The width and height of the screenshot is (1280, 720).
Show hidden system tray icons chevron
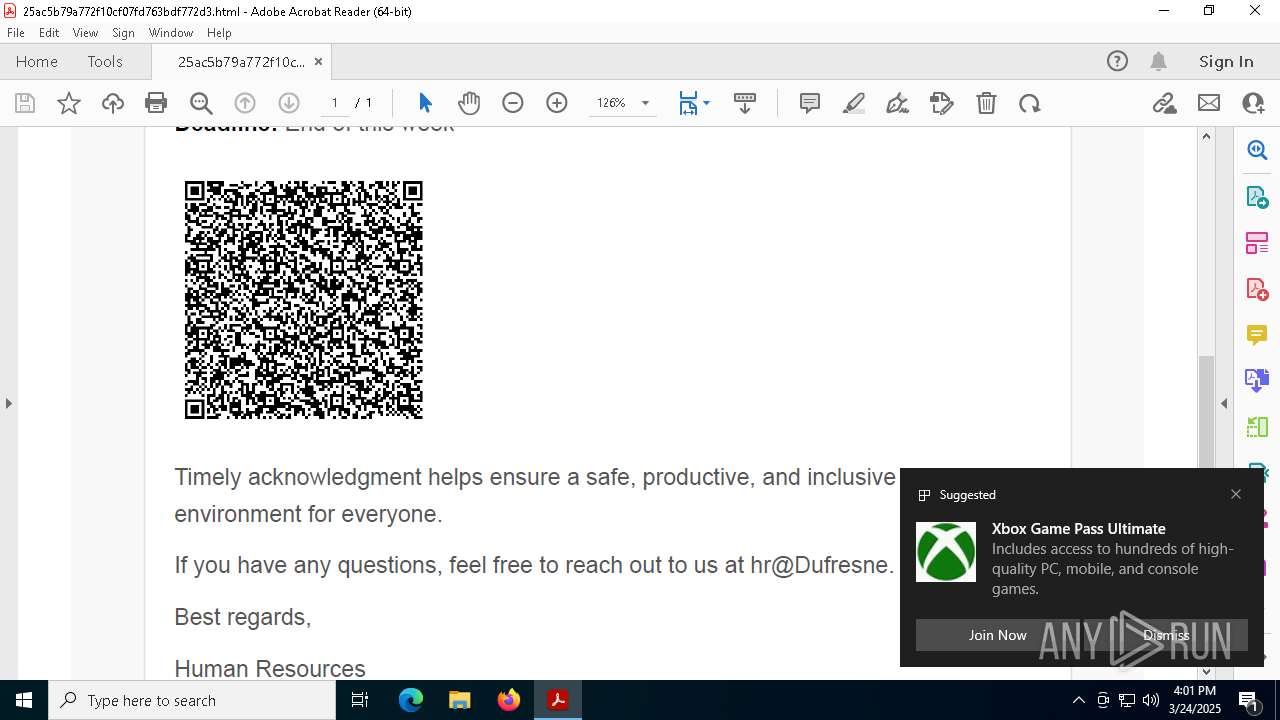1079,700
